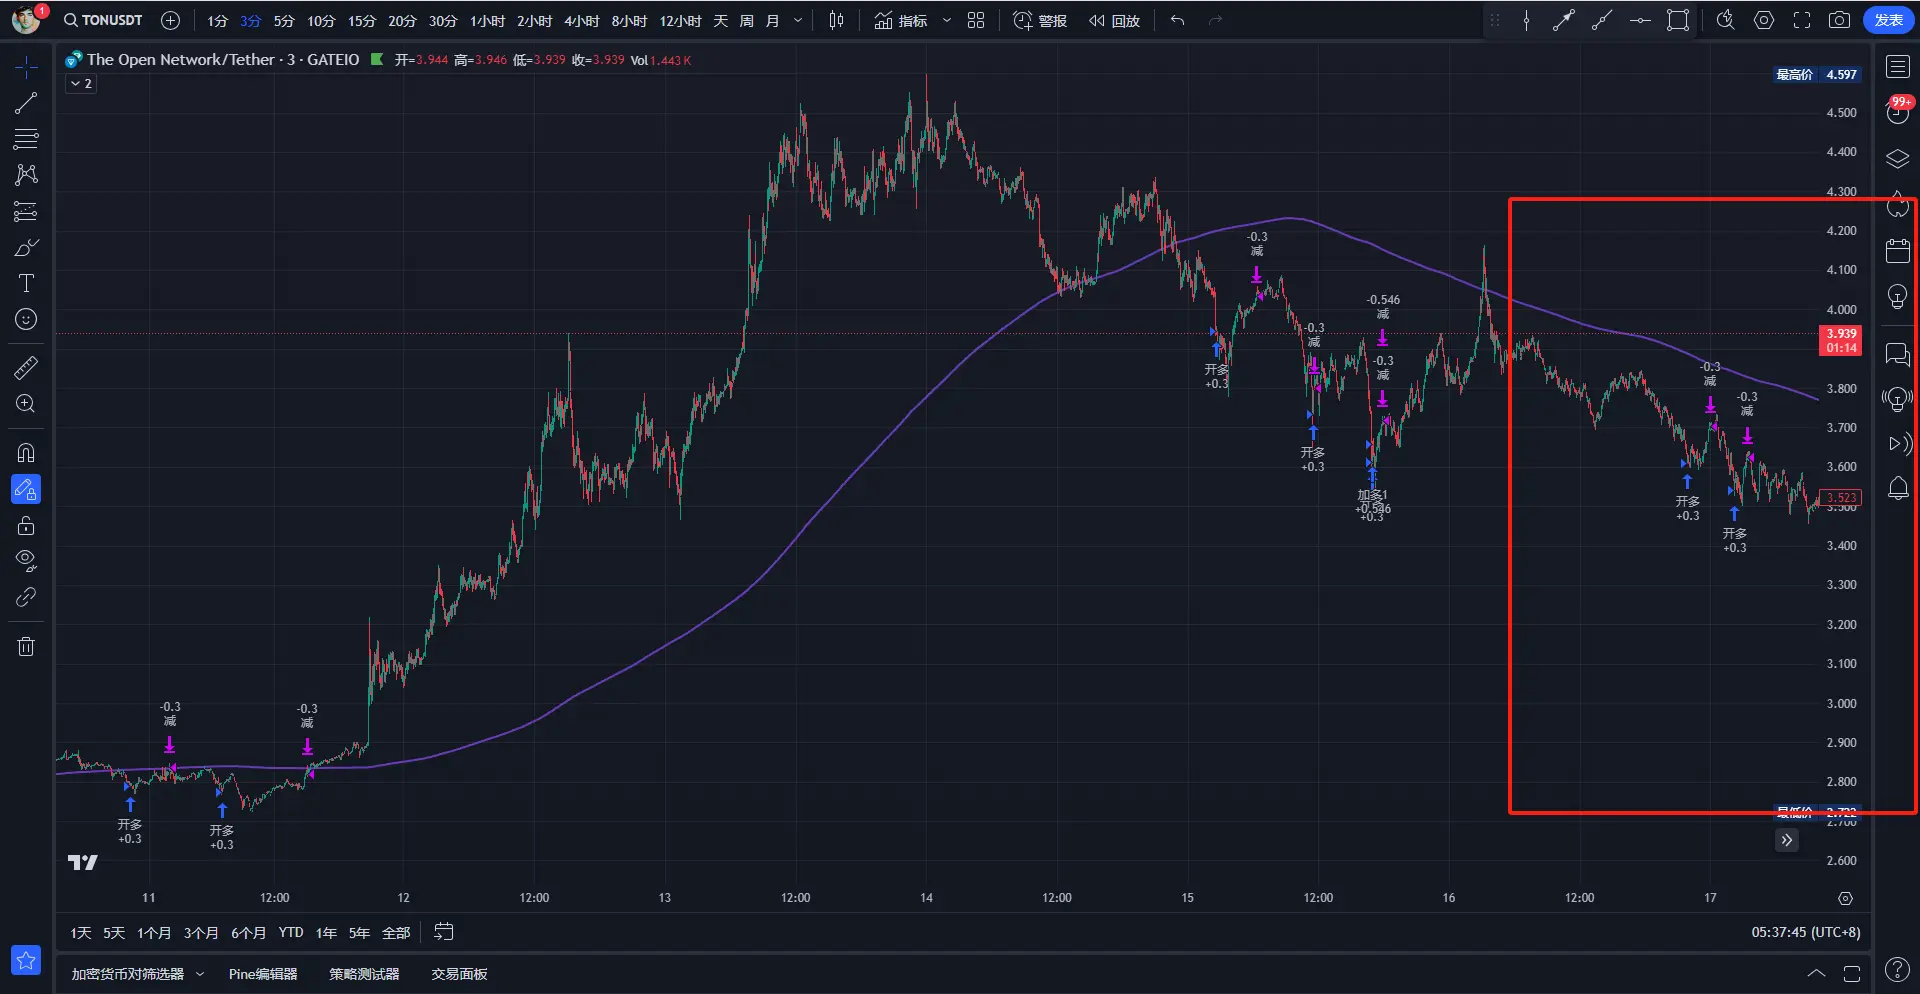This screenshot has height=994, width=1920.
Task: Open the watchlist panel in right sidebar
Action: [x=1897, y=67]
